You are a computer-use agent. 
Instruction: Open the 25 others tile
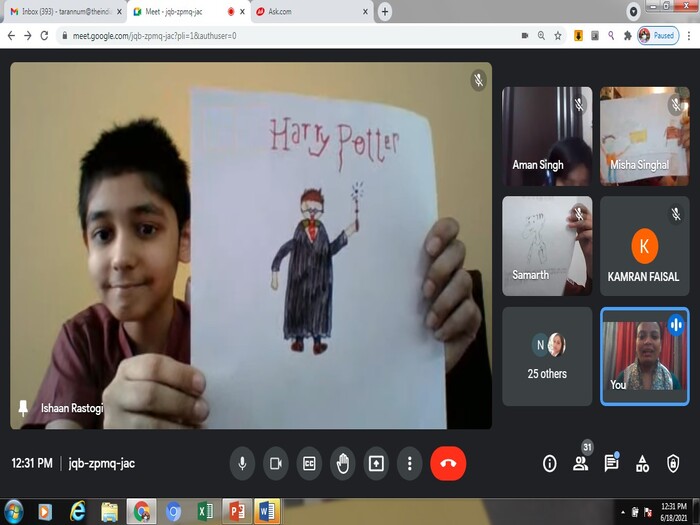[x=547, y=356]
